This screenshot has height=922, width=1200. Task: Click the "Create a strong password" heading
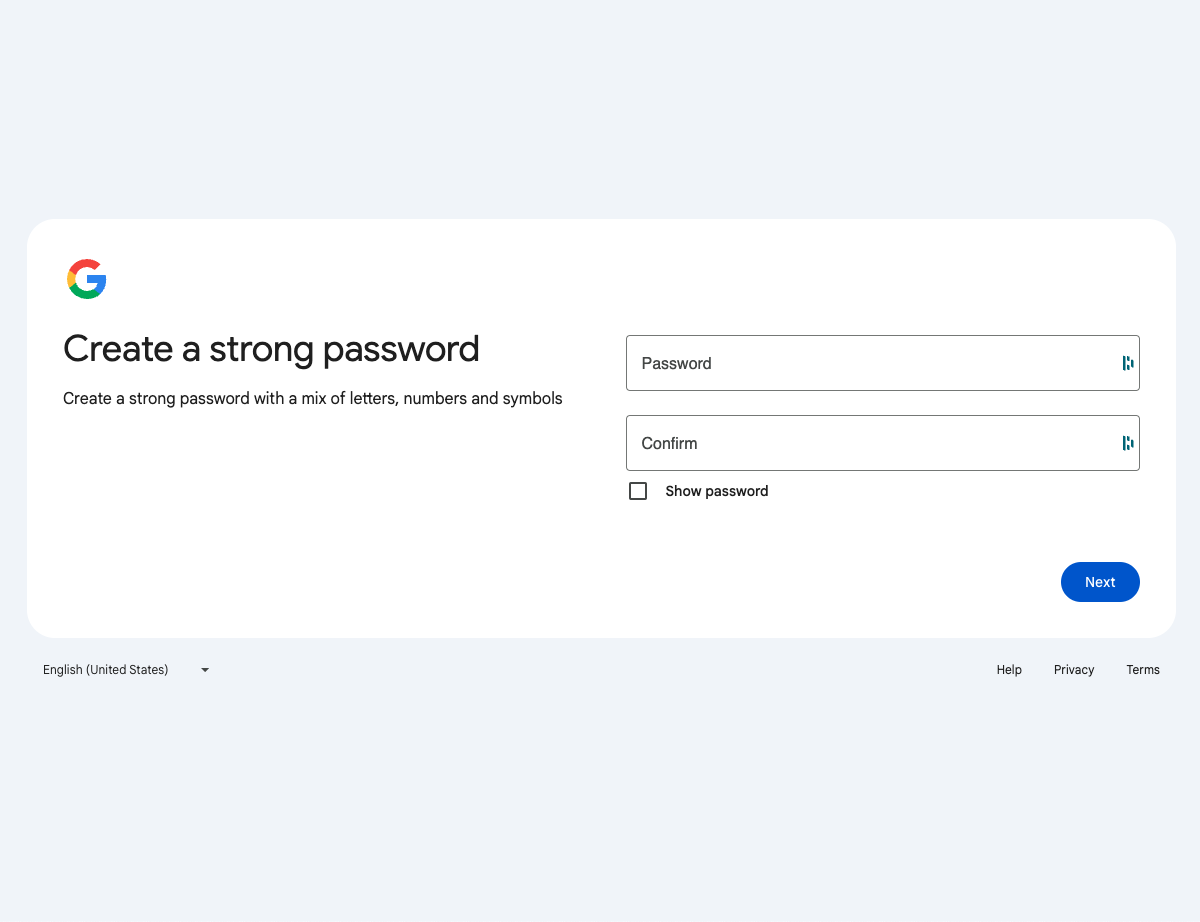(271, 349)
